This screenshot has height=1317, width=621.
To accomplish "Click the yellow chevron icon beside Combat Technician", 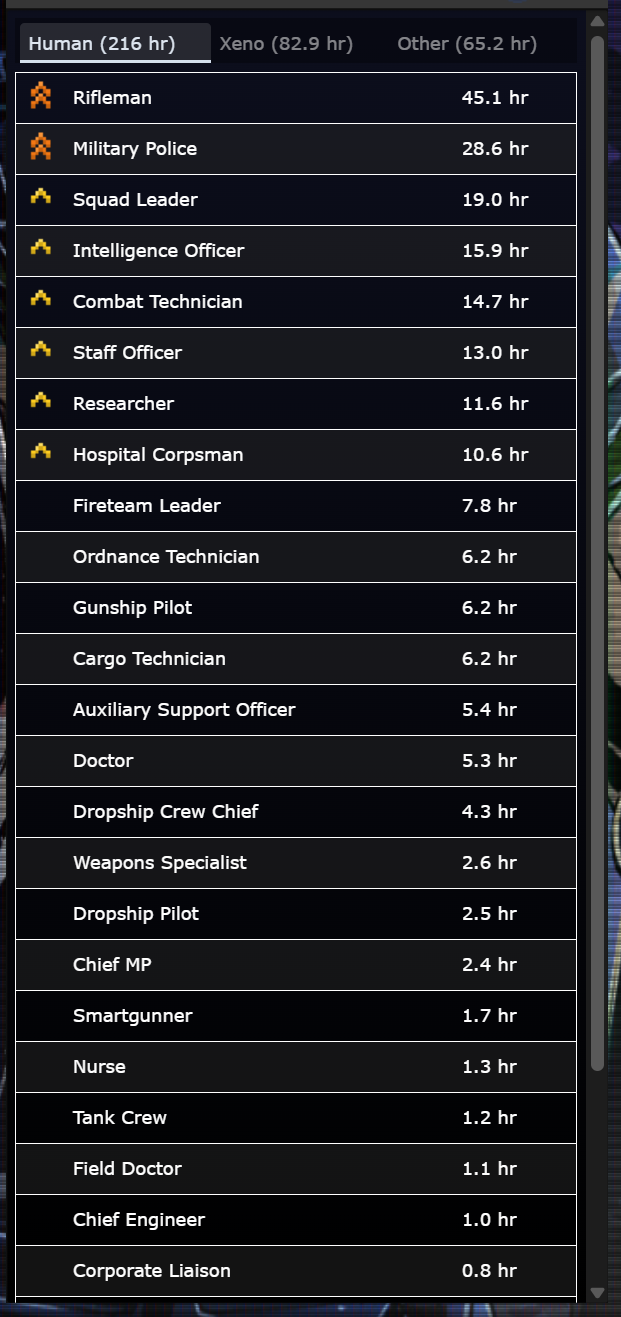I will click(x=40, y=300).
